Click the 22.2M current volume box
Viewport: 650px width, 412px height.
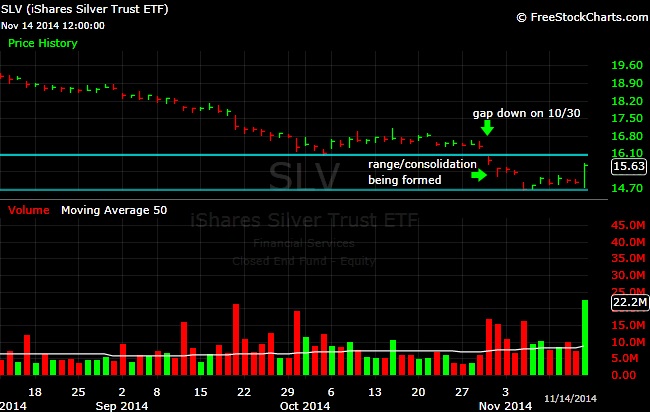coord(629,302)
